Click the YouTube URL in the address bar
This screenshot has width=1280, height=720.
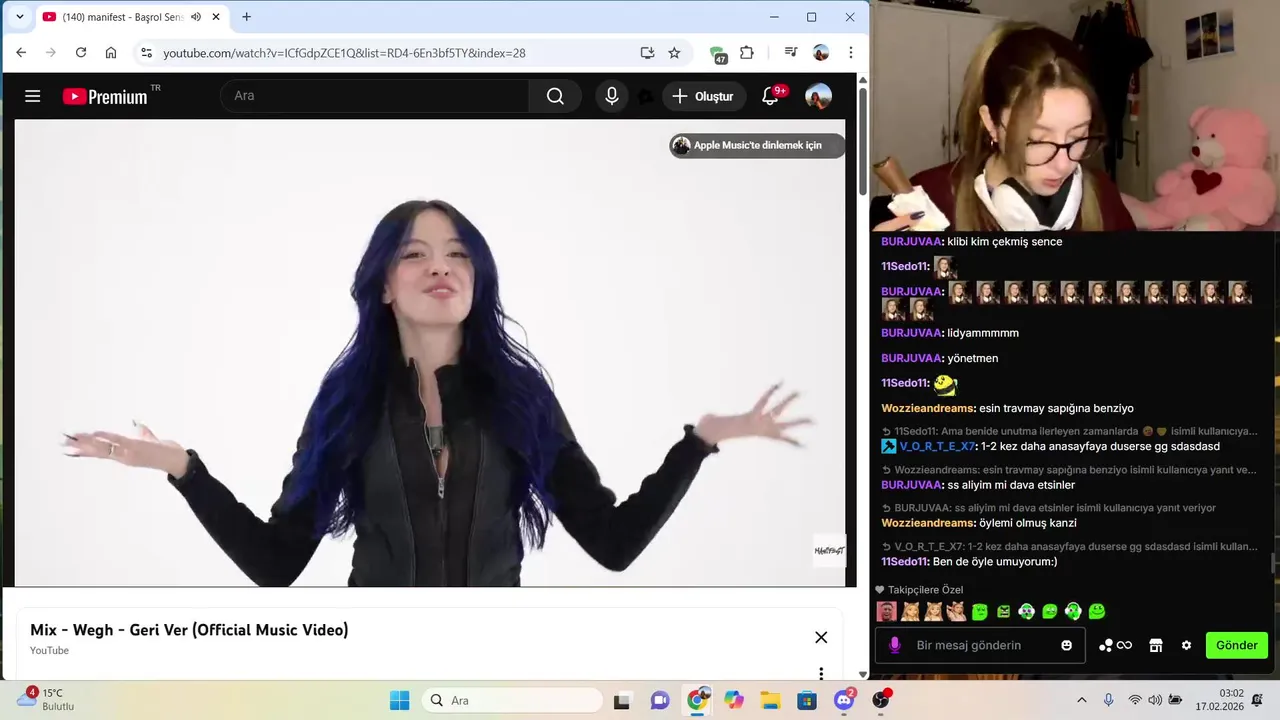point(344,53)
